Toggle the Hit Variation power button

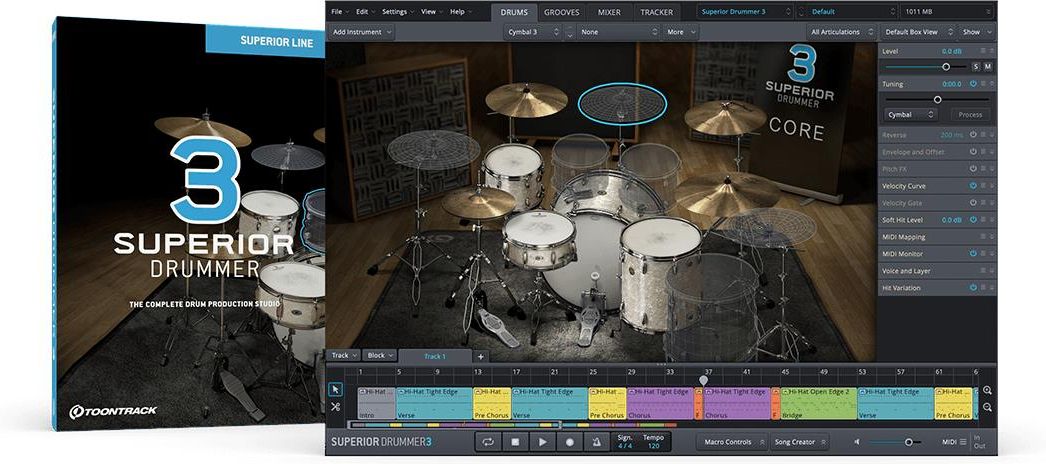(973, 288)
